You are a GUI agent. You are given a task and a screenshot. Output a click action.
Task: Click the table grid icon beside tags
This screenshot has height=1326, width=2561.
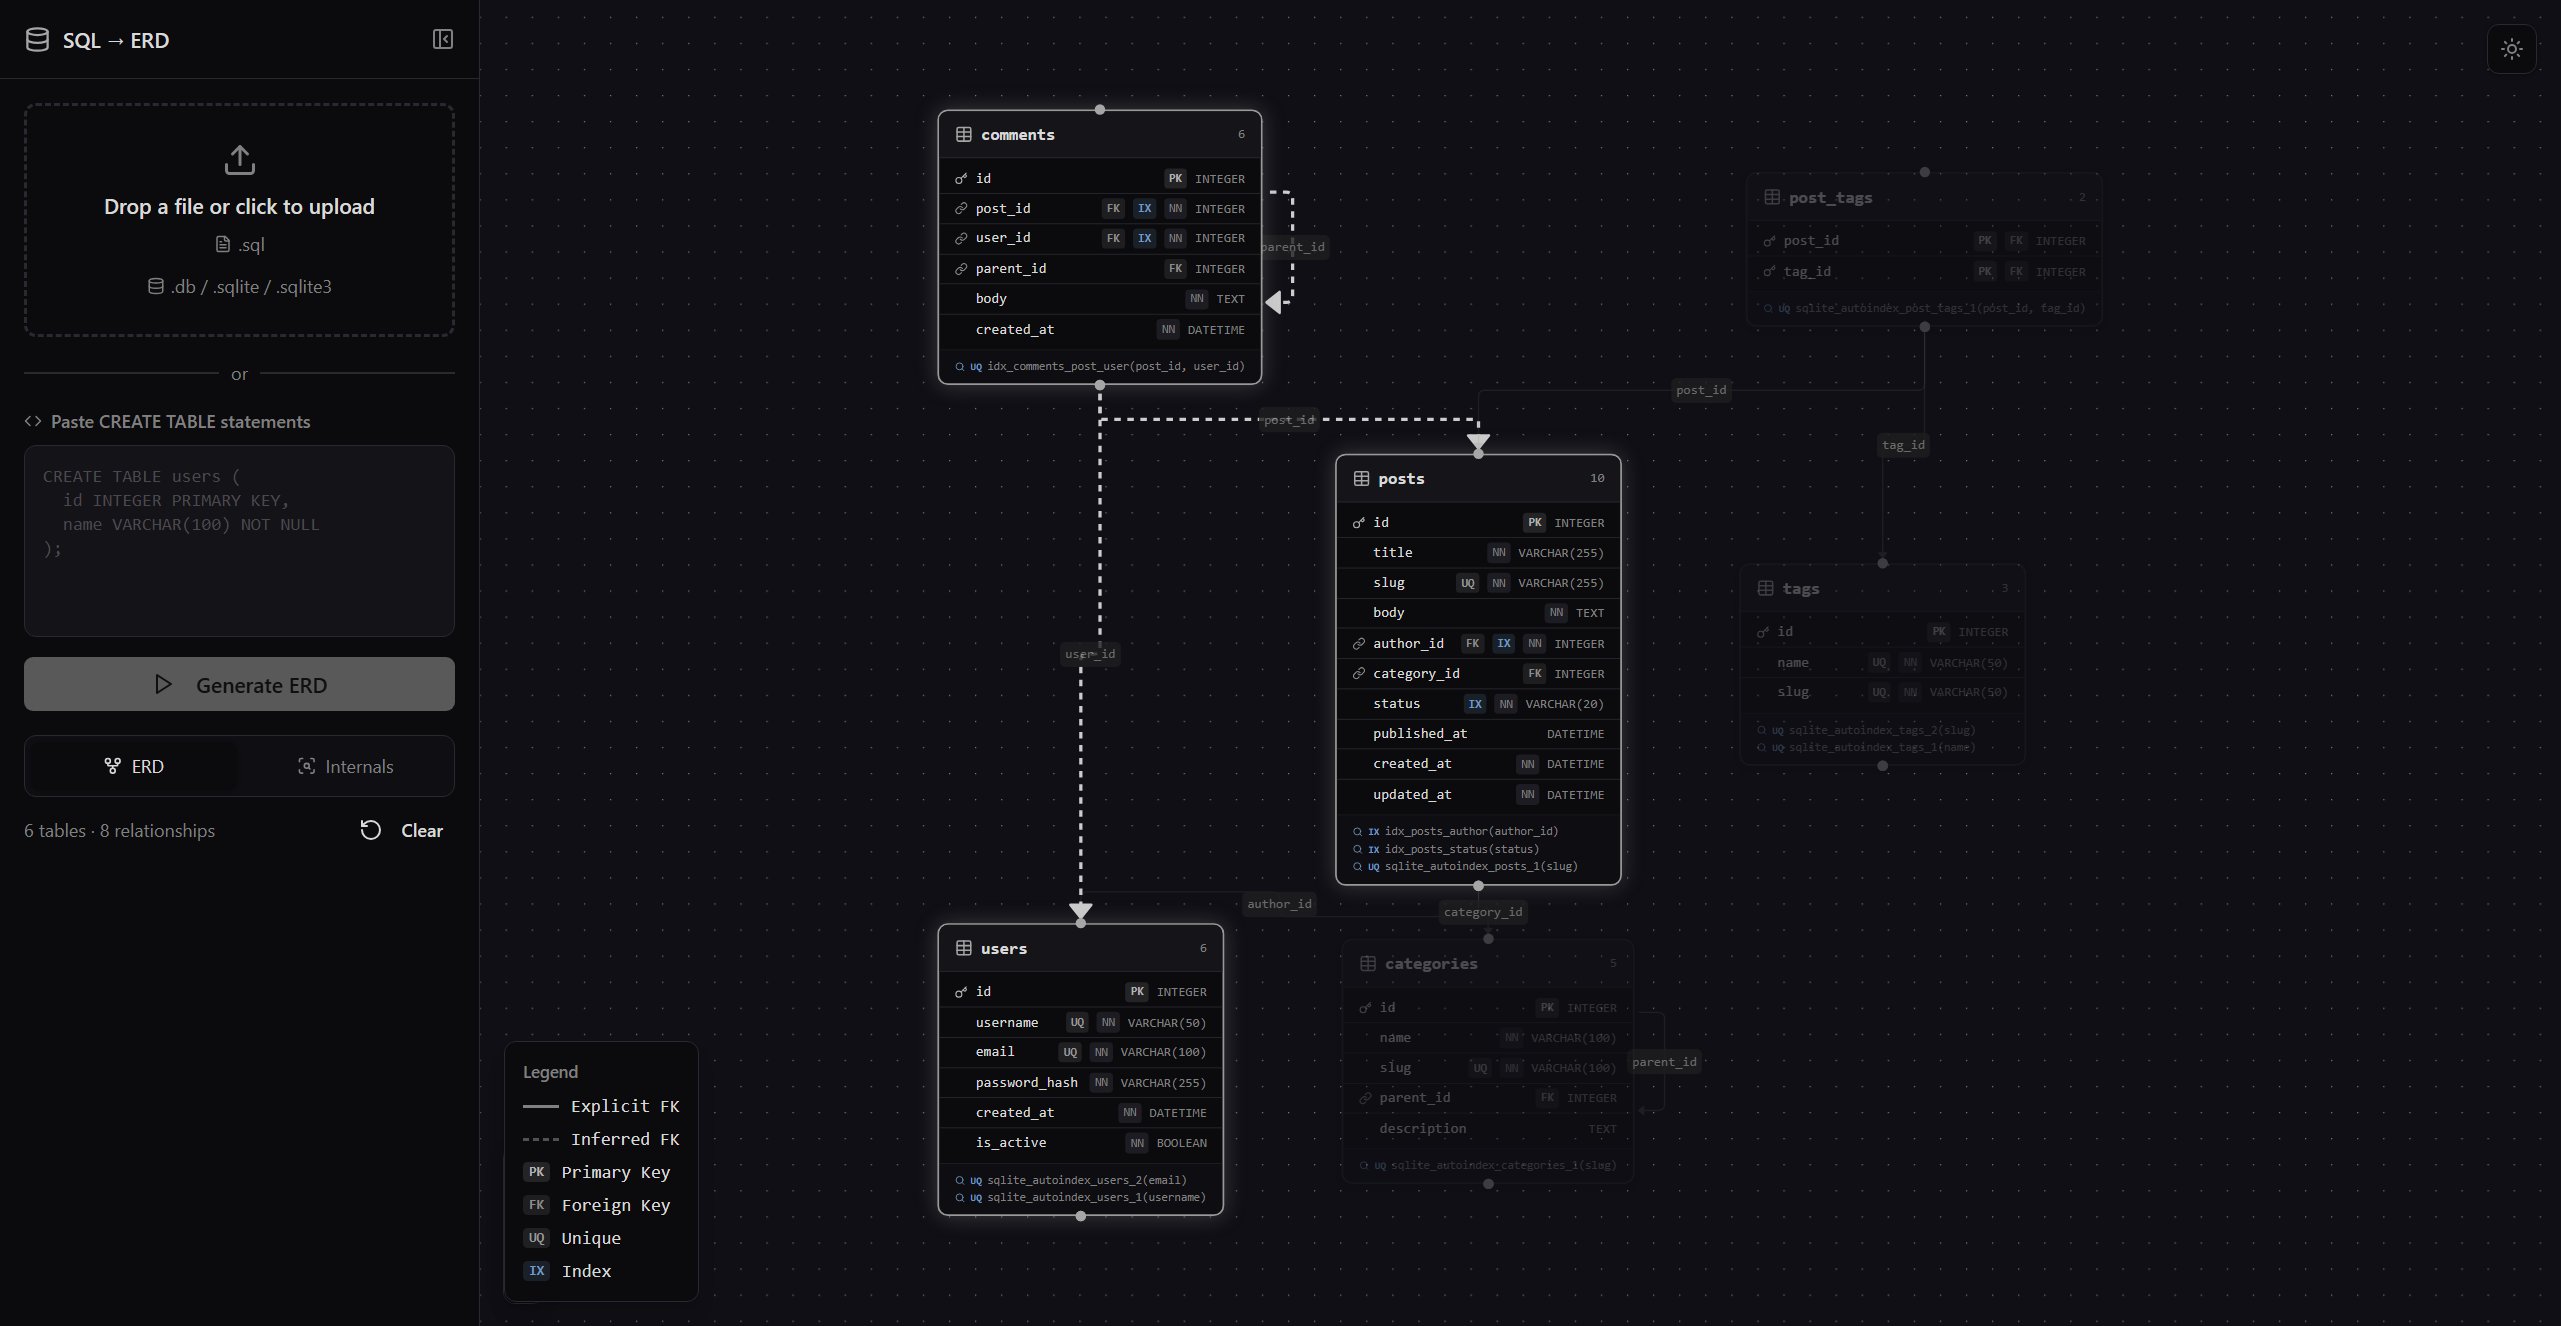tap(1765, 588)
